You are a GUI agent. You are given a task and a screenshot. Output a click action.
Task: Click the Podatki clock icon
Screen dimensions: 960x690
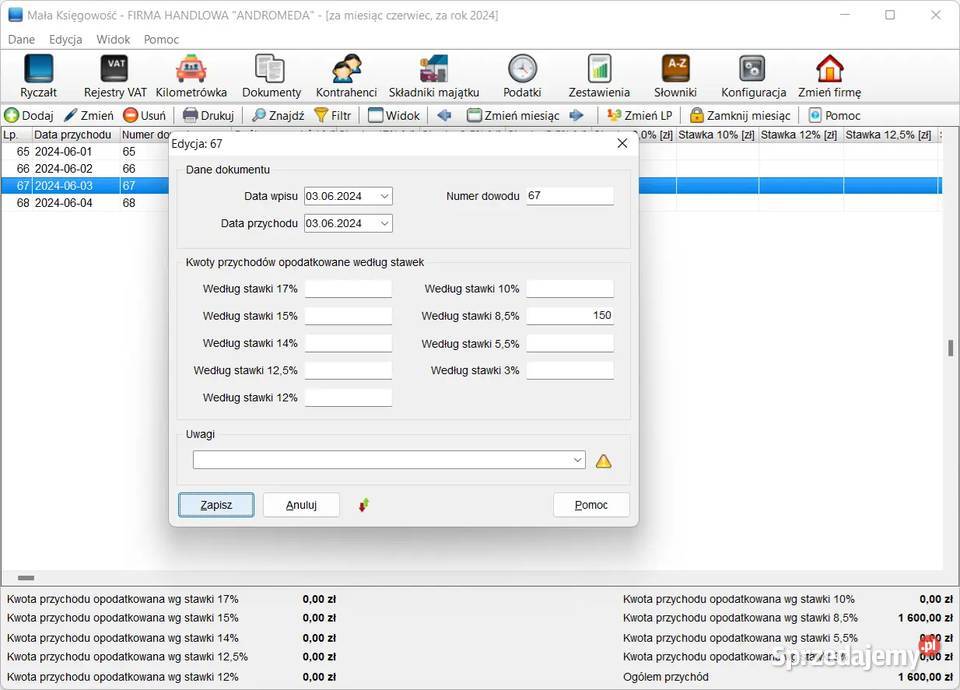(x=522, y=76)
